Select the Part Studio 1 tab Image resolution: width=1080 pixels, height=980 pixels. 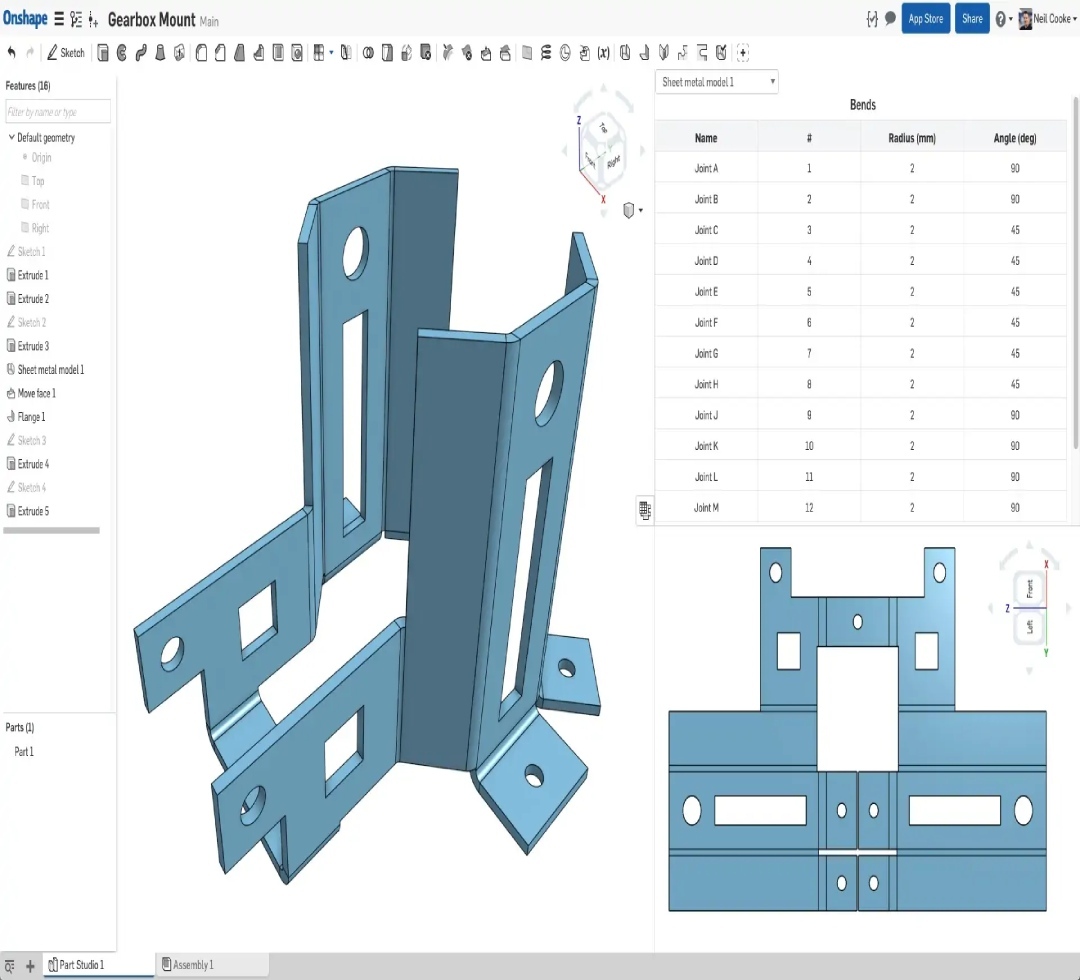80,965
